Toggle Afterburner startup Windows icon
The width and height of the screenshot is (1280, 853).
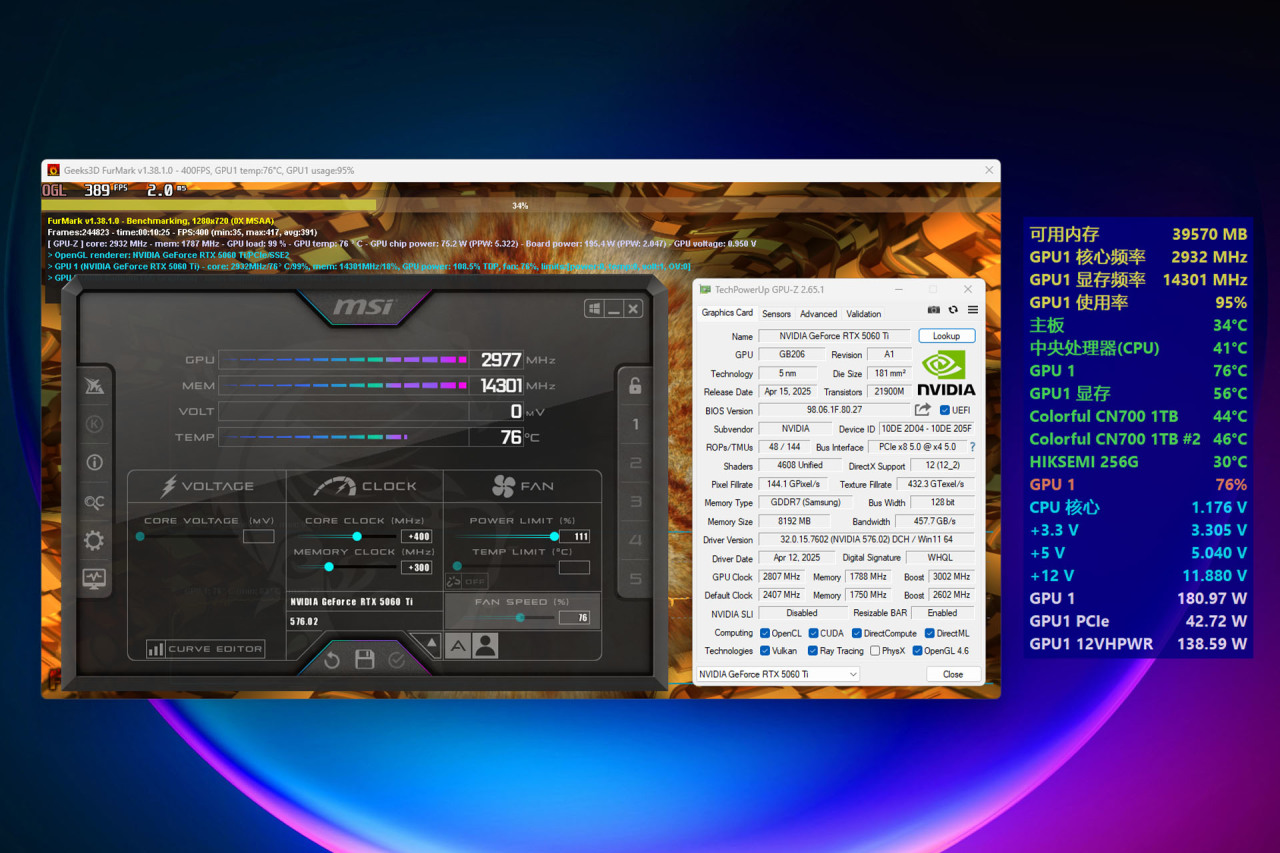click(x=594, y=309)
